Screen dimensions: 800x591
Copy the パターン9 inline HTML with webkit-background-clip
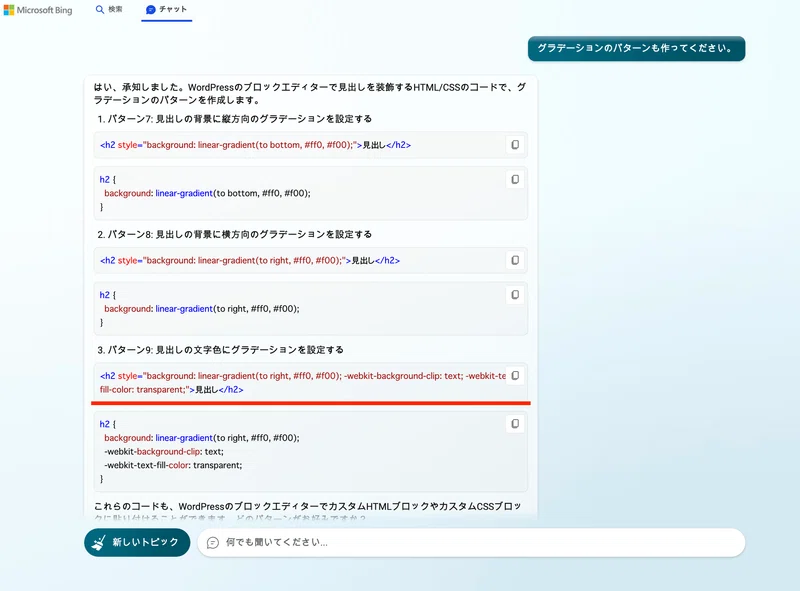(x=515, y=376)
